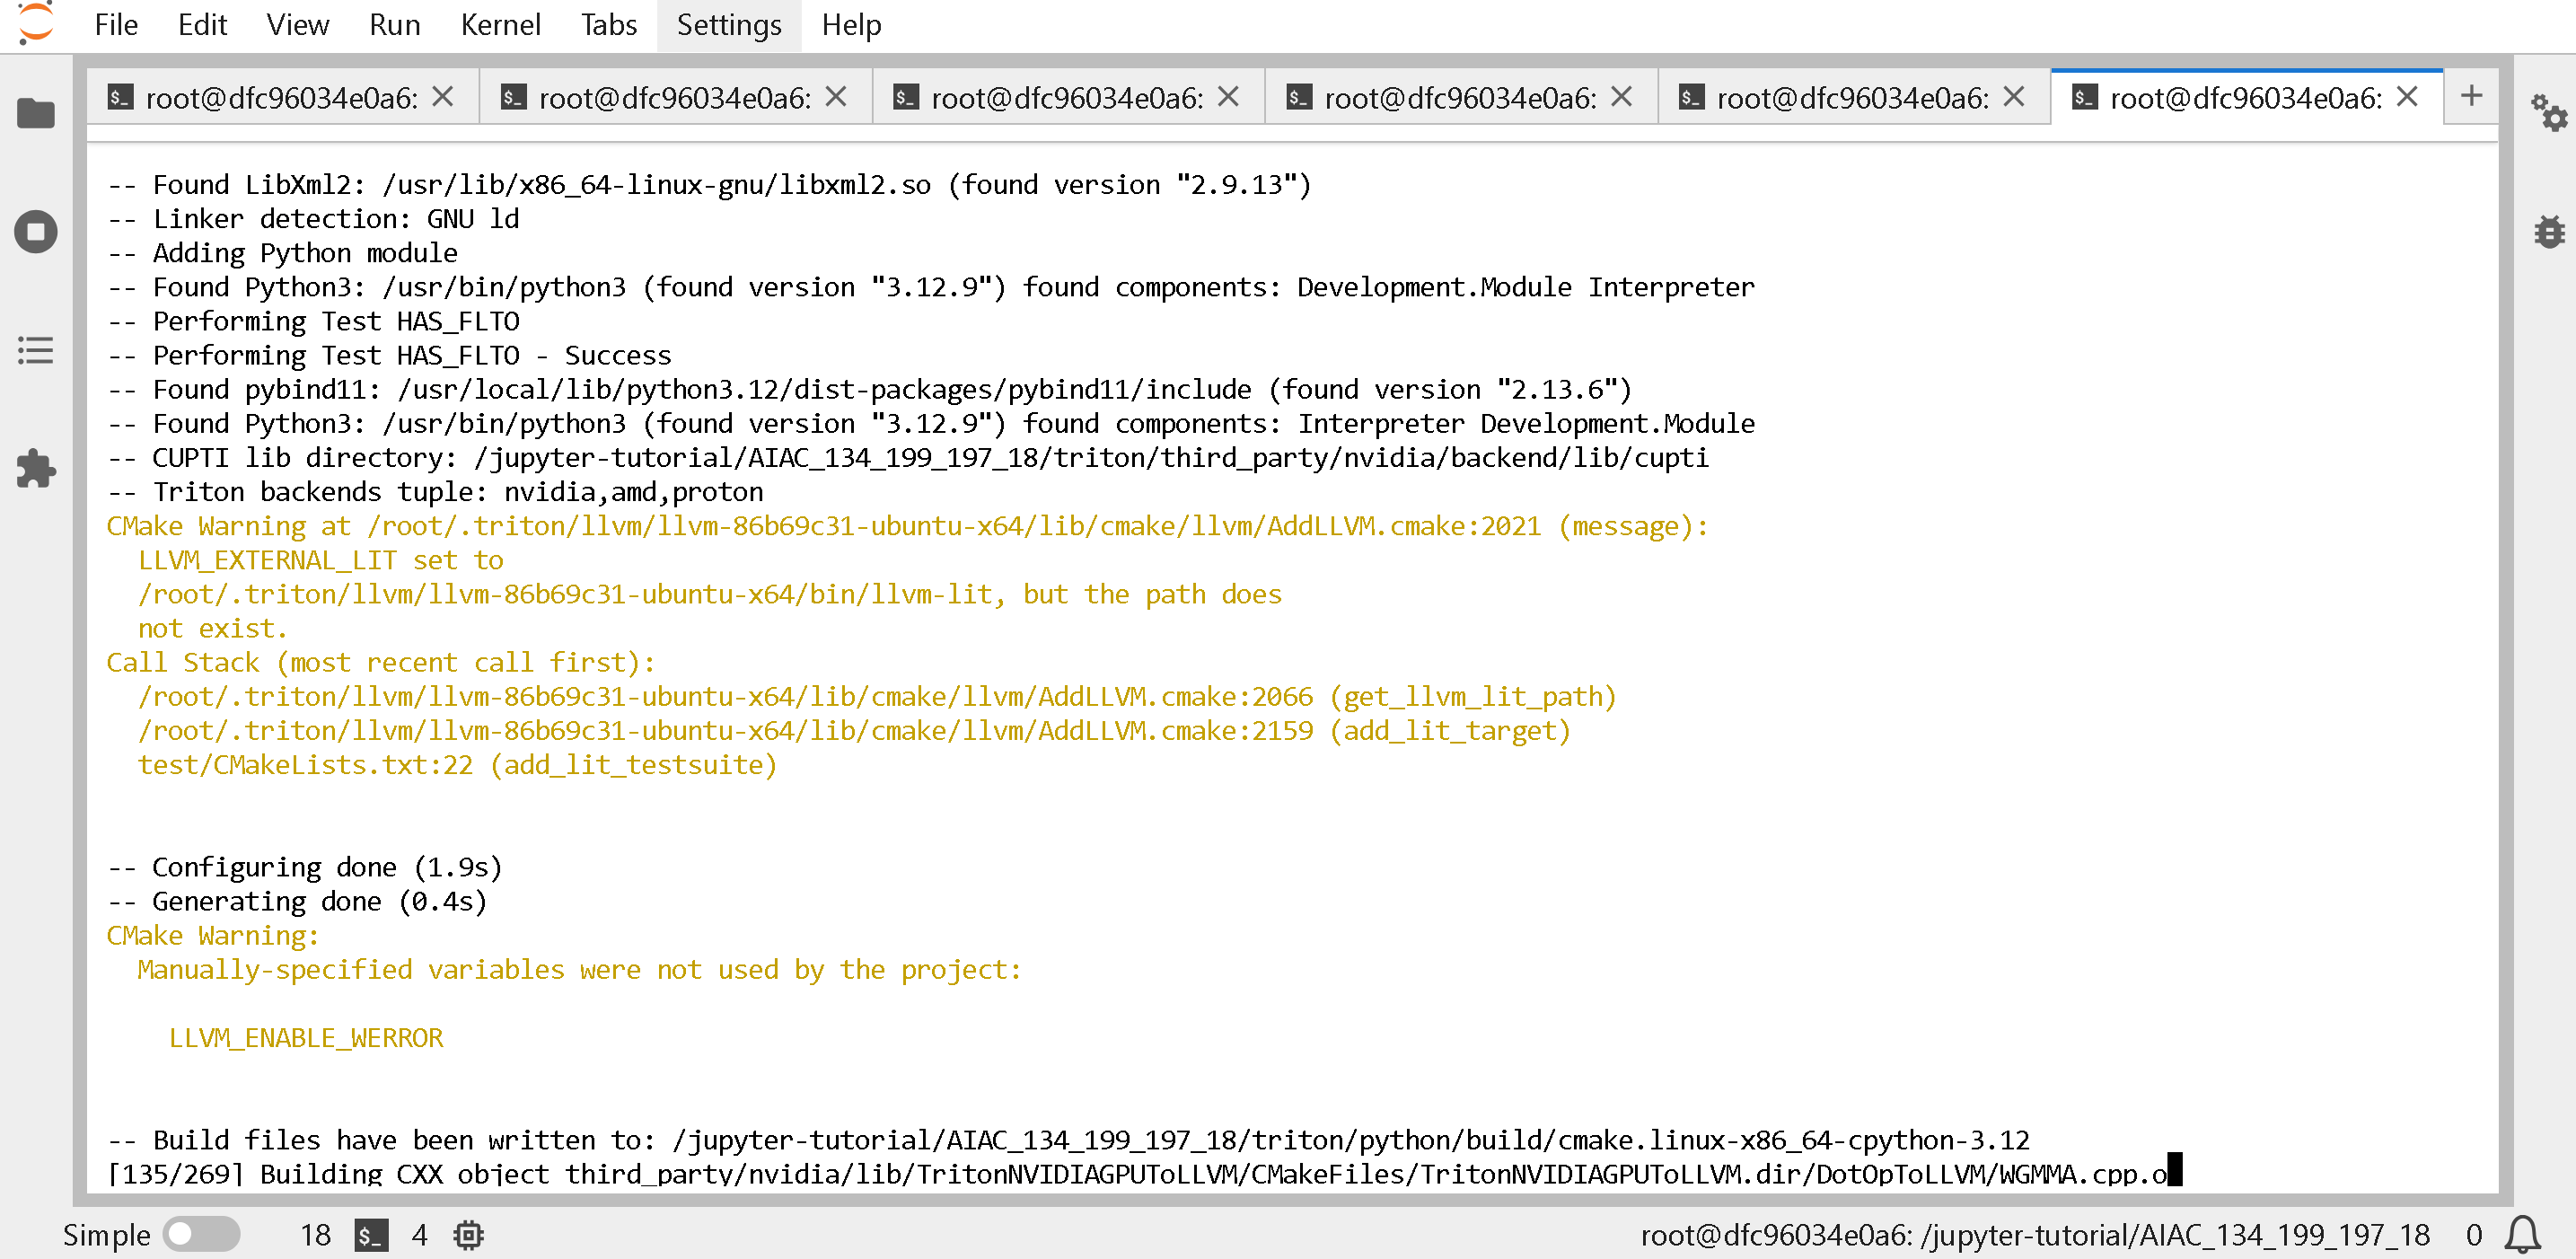Open the Help menu
This screenshot has width=2576, height=1259.
click(851, 24)
